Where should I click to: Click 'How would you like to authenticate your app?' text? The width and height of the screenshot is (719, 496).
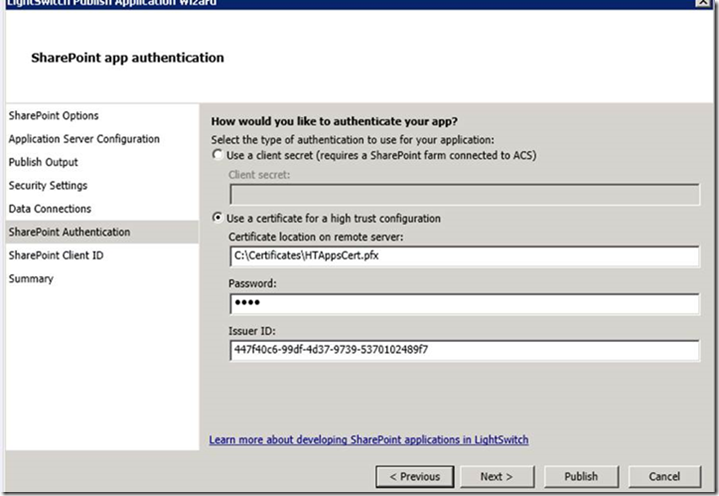(x=334, y=121)
